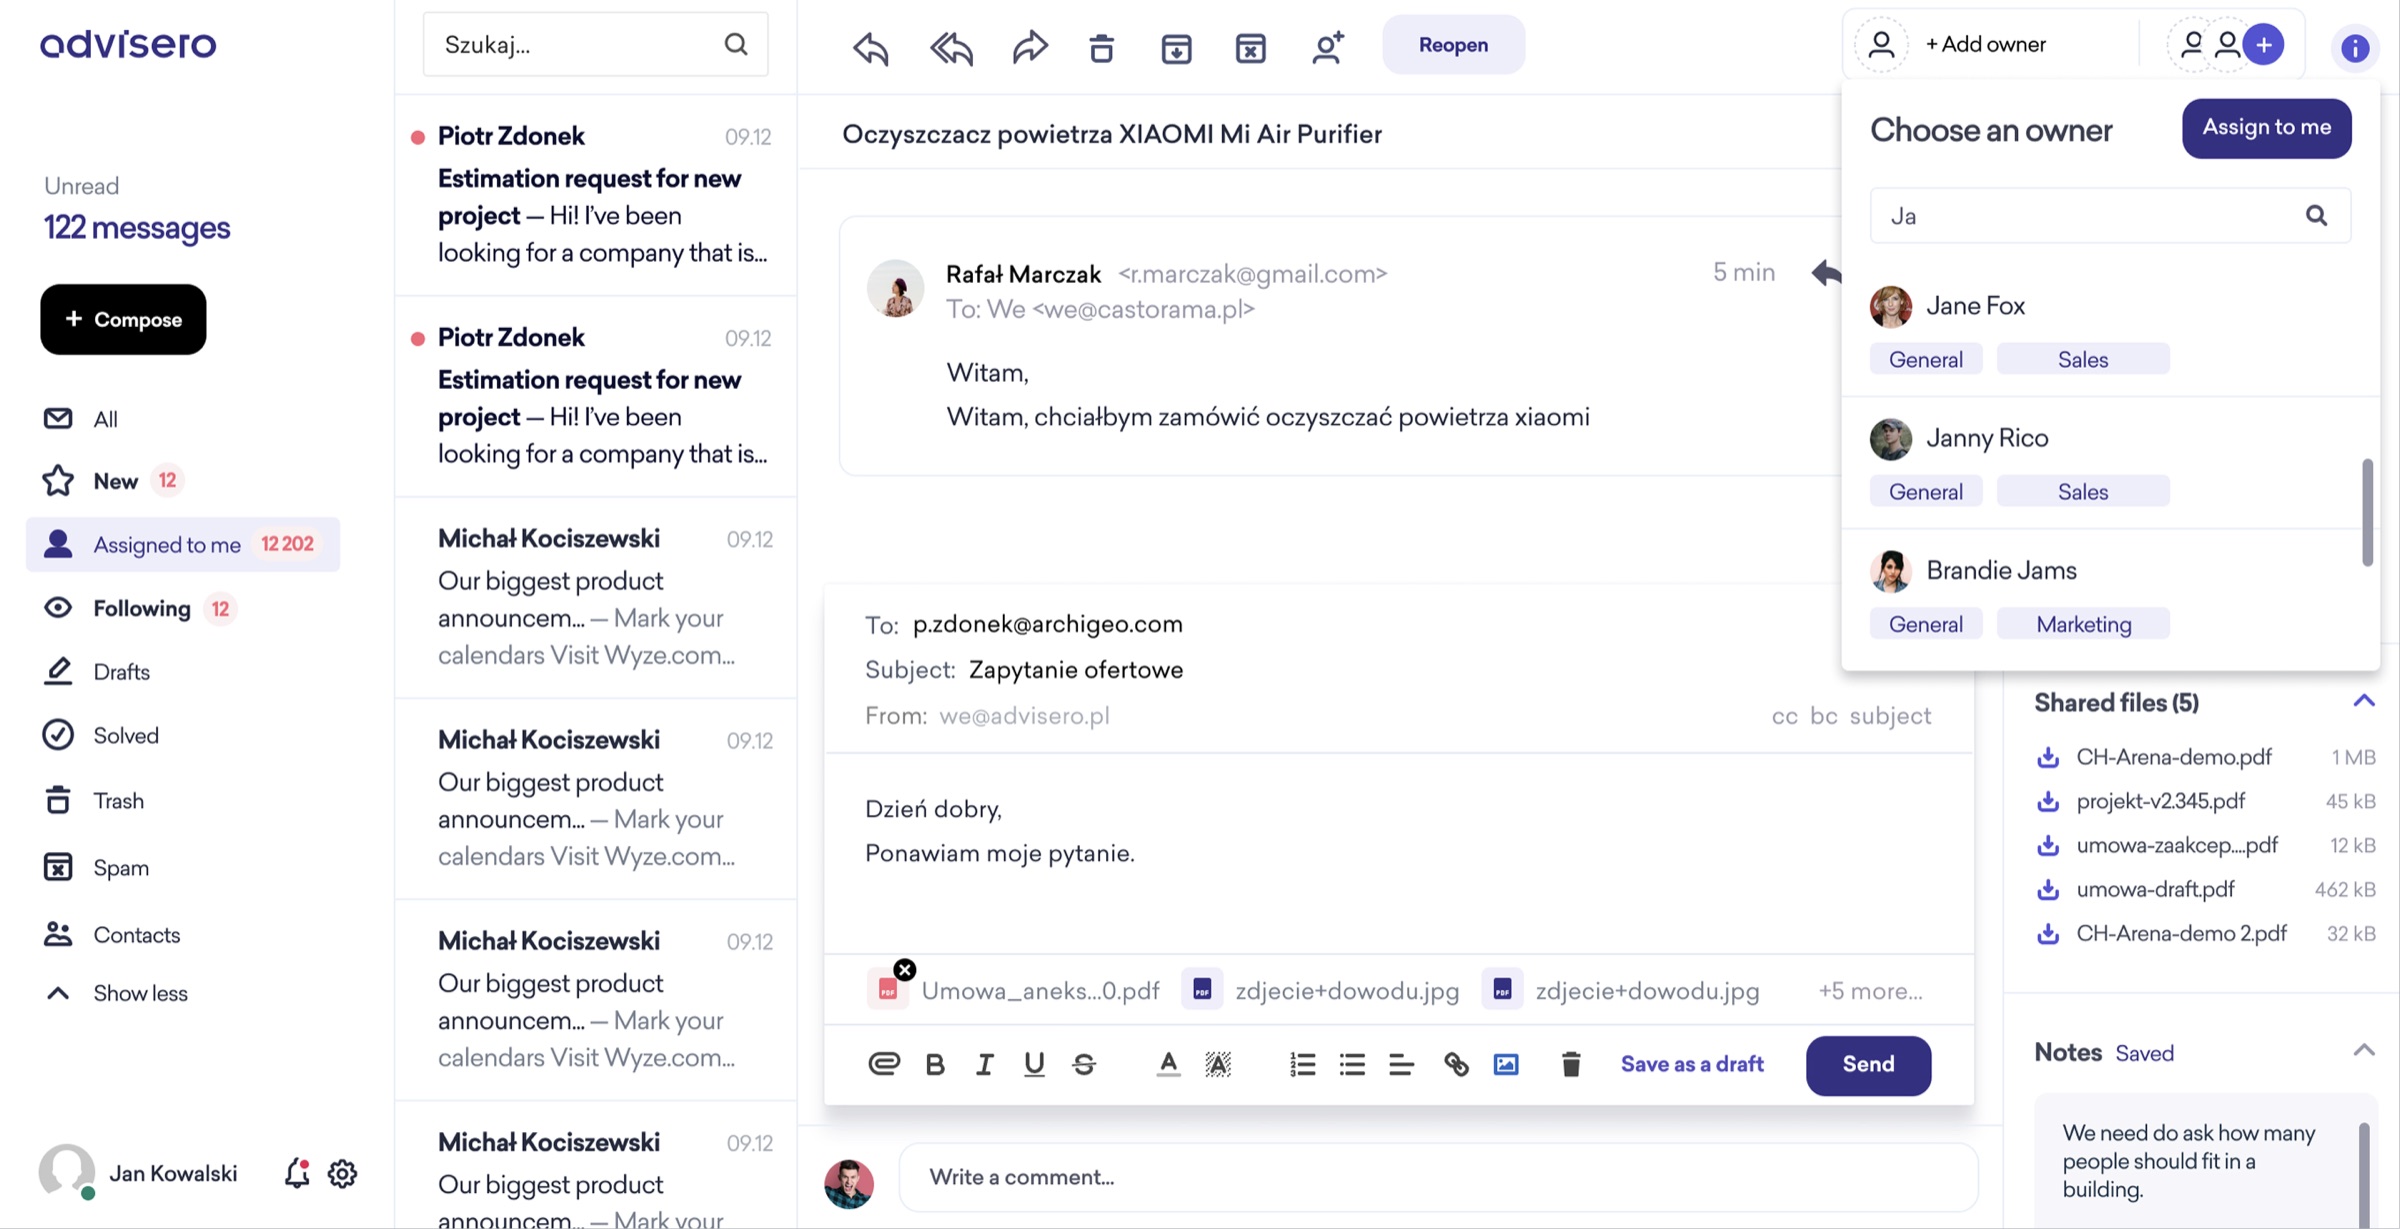
Task: Attach a file with the paperclip icon
Action: tap(882, 1064)
